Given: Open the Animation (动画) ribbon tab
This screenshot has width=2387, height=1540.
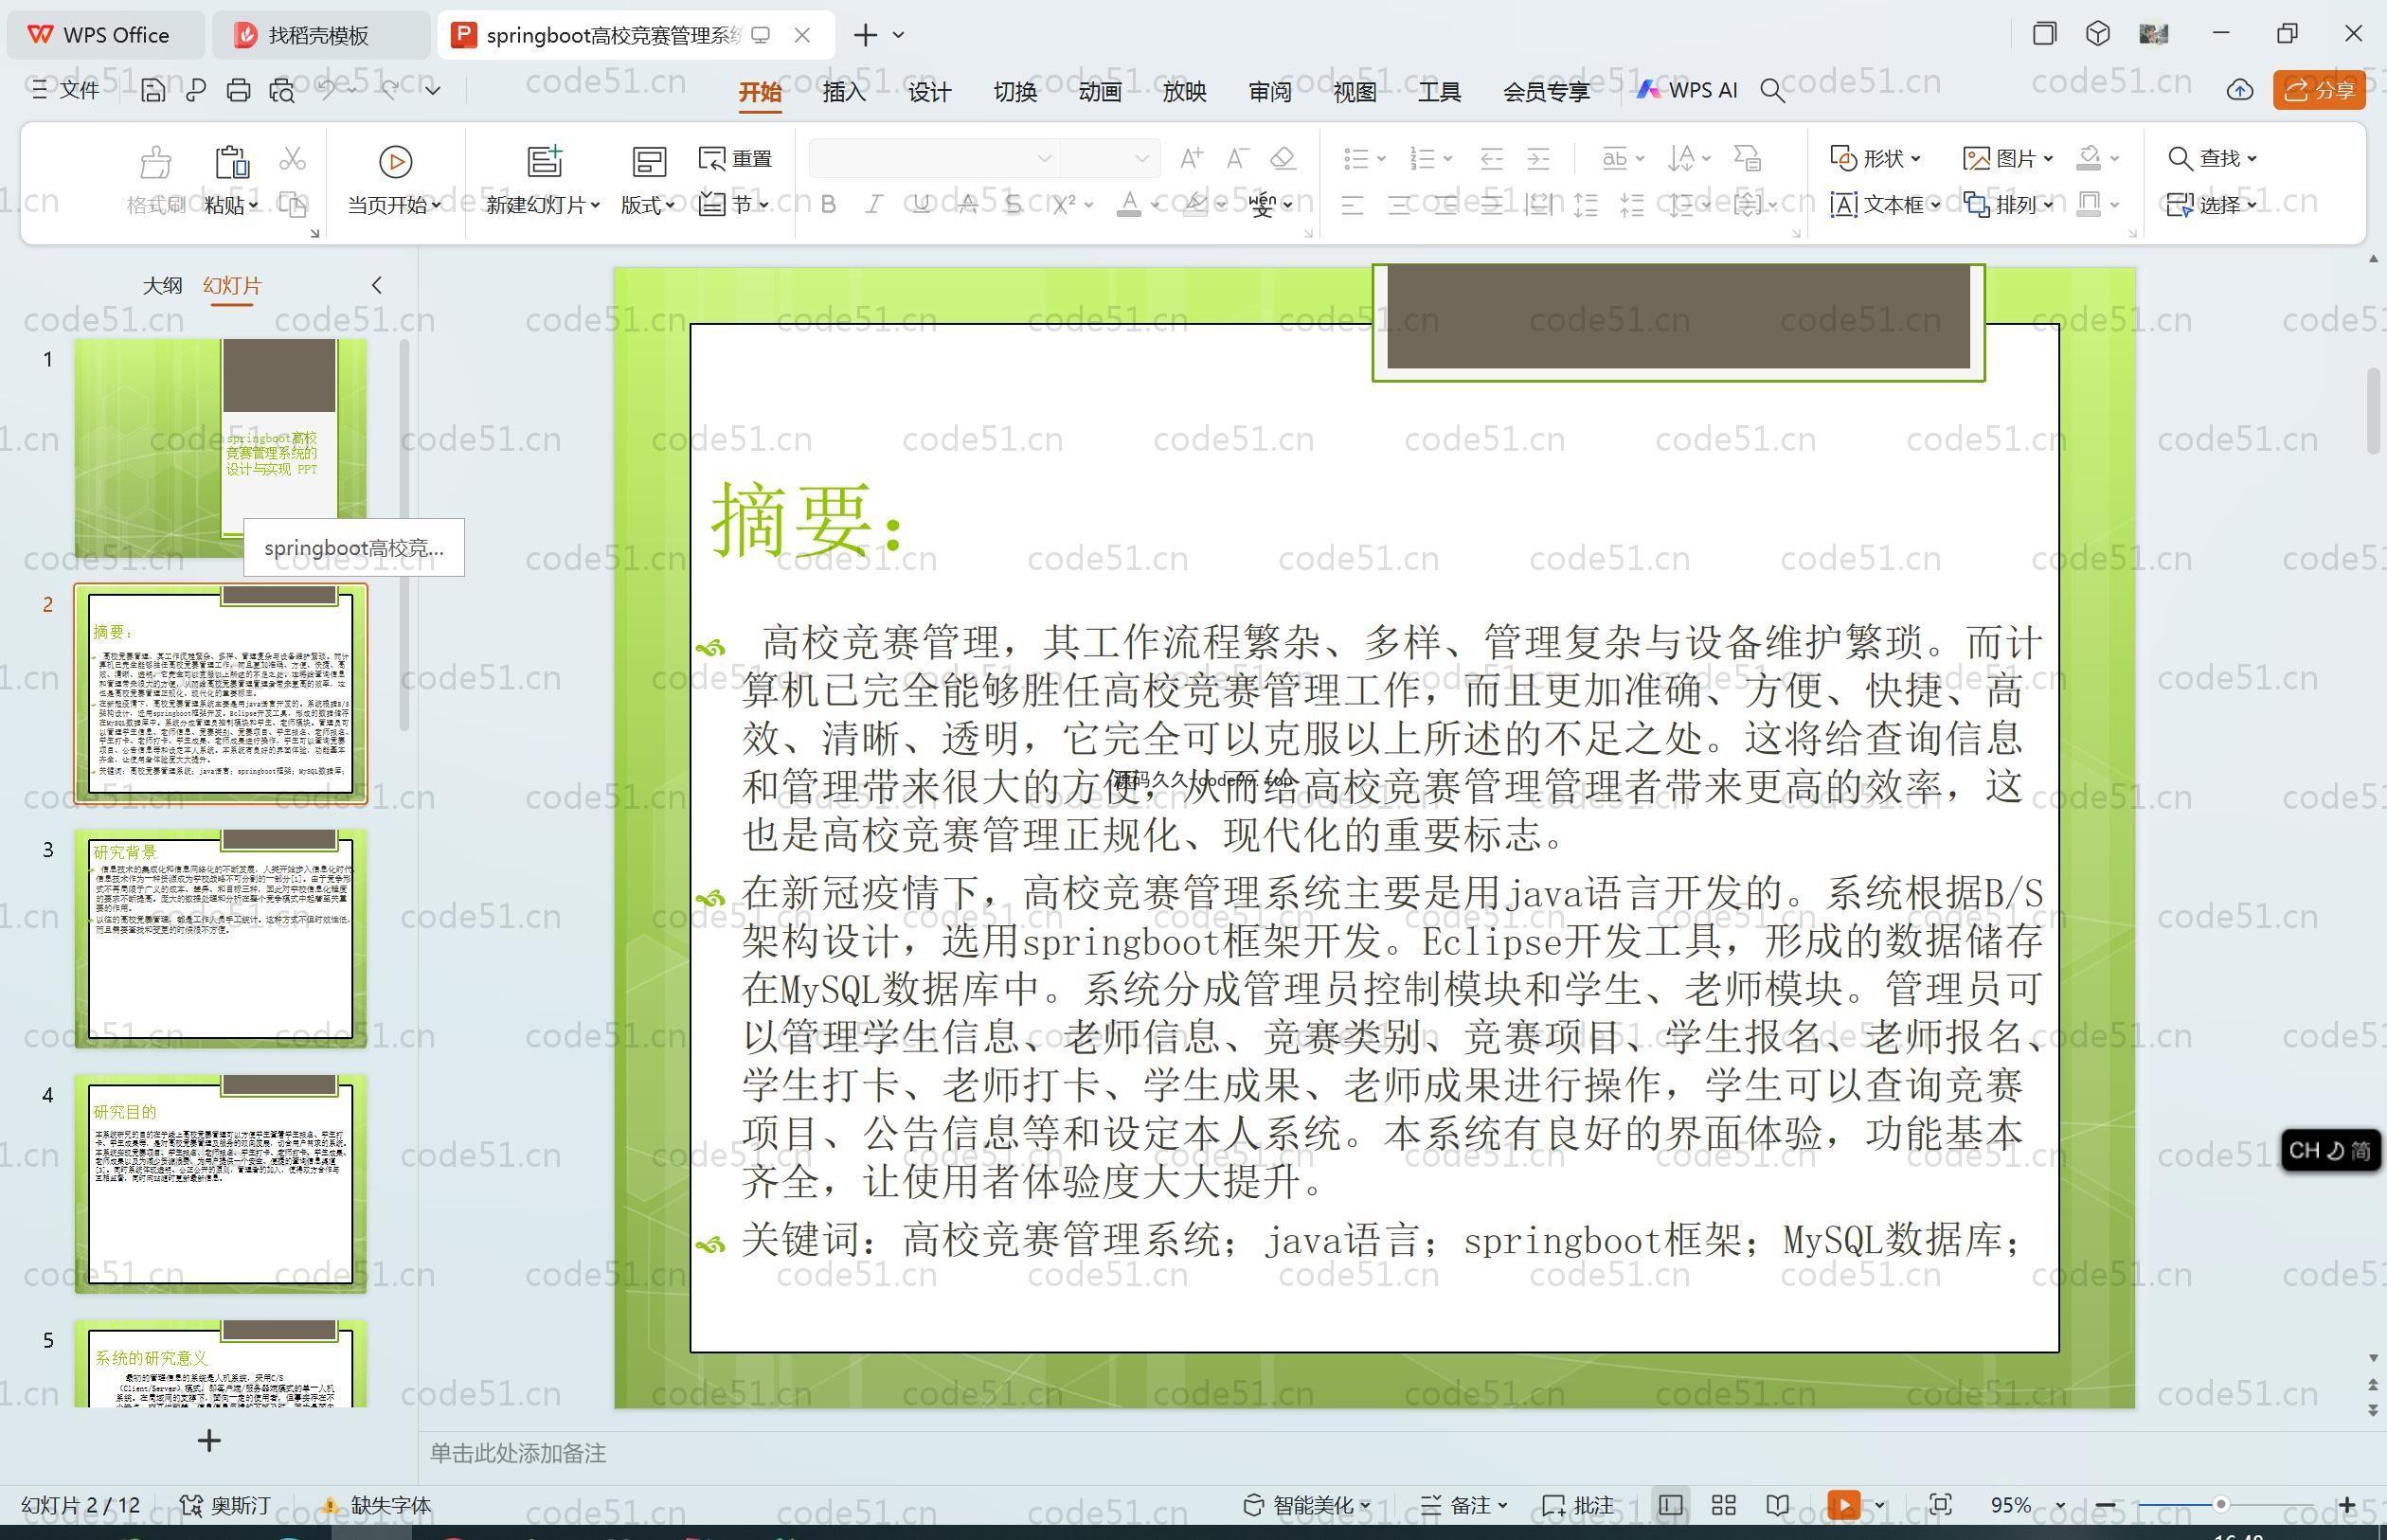Looking at the screenshot, I should (x=1100, y=92).
